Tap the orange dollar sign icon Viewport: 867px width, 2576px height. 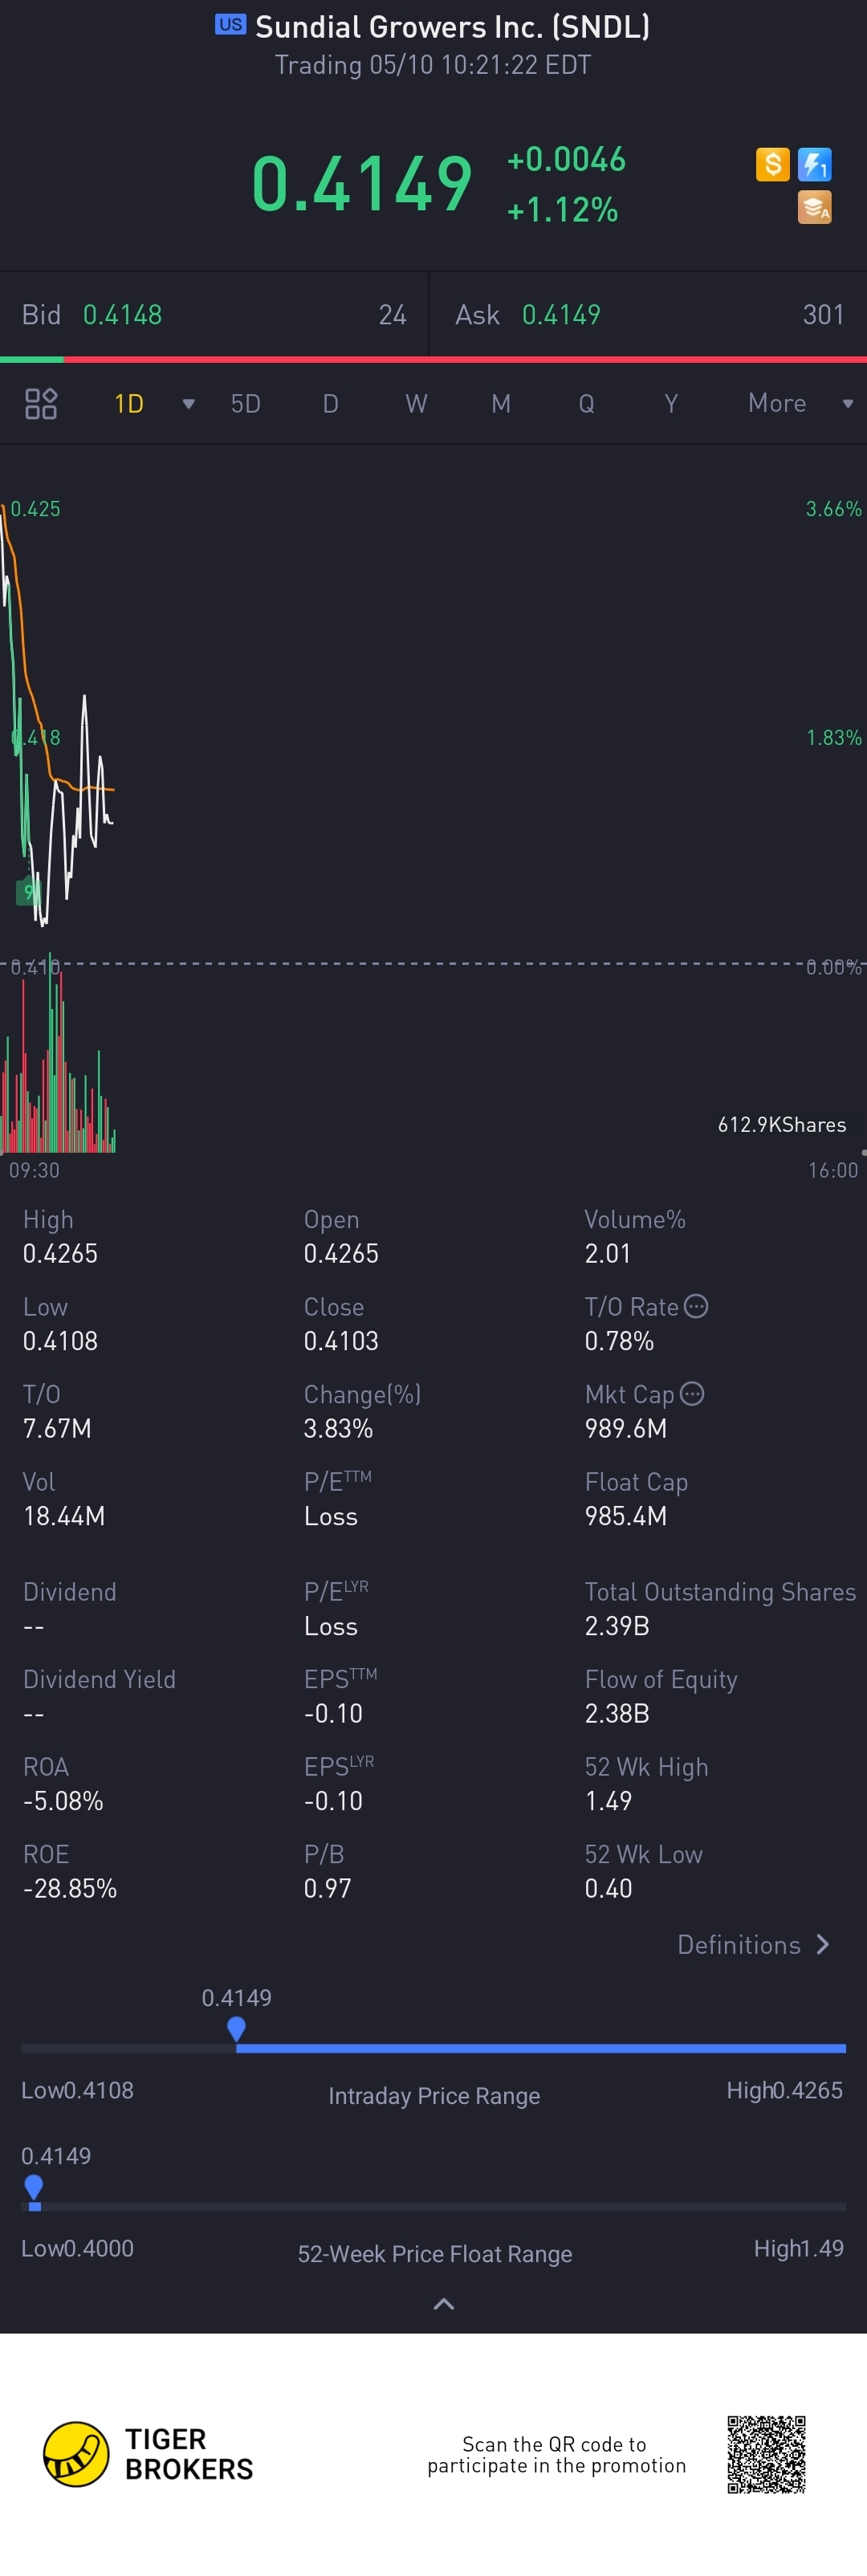[x=772, y=164]
